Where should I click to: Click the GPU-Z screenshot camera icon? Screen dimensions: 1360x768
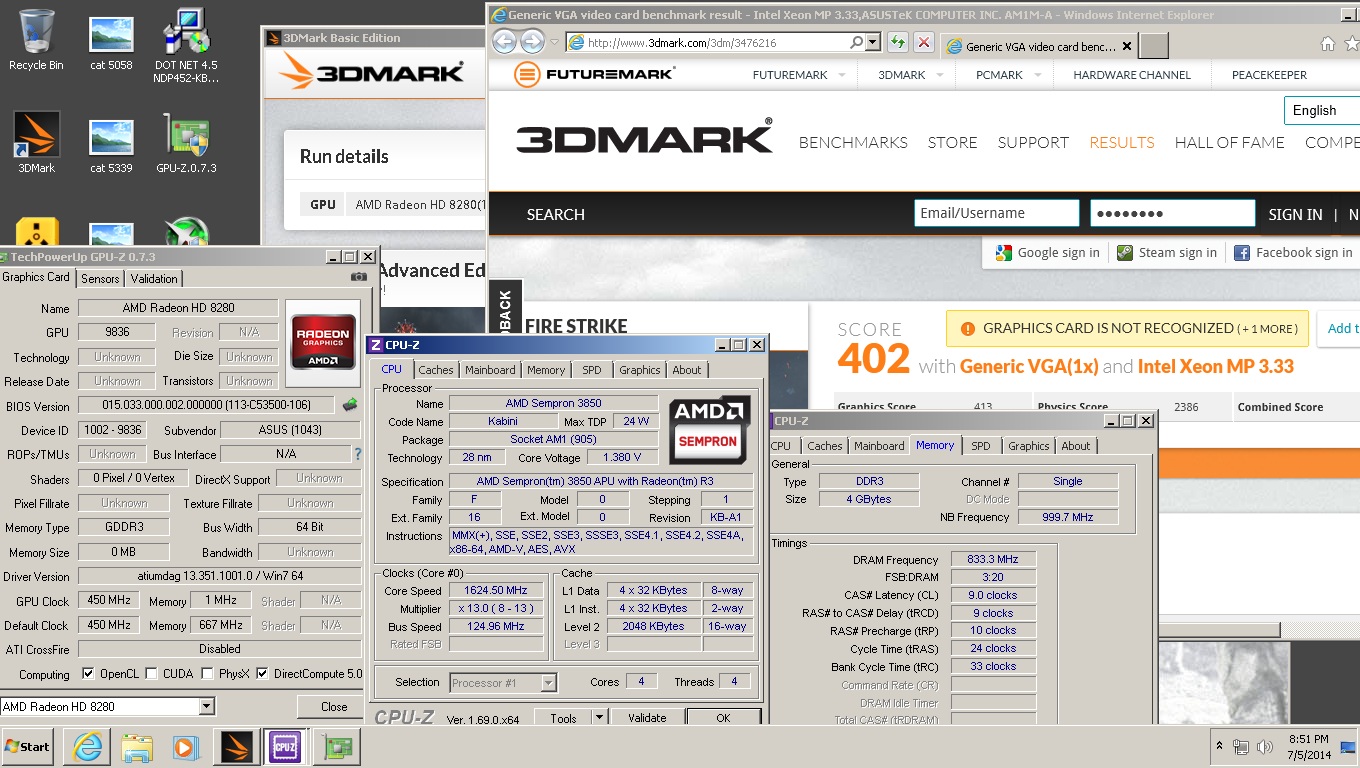point(359,277)
